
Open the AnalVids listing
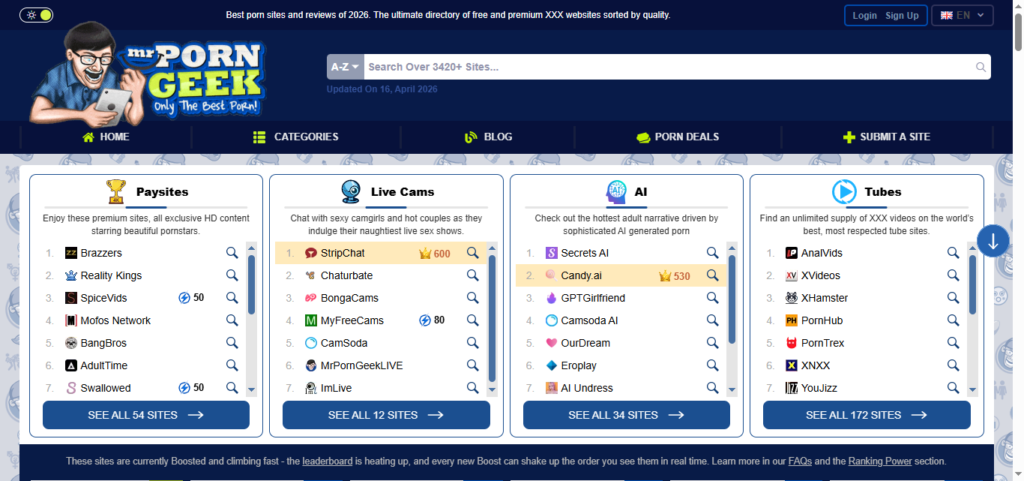pyautogui.click(x=822, y=253)
